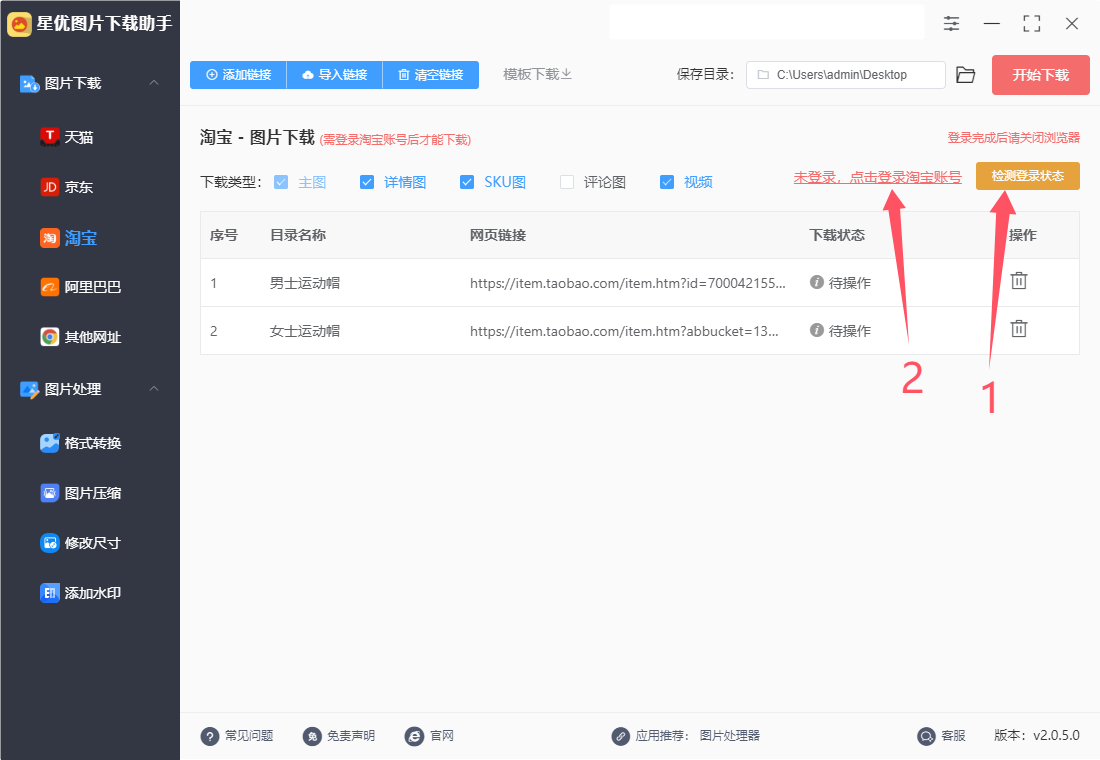Viewport: 1100px width, 760px height.
Task: Enable the 评论图 review image checkbox
Action: (x=567, y=182)
